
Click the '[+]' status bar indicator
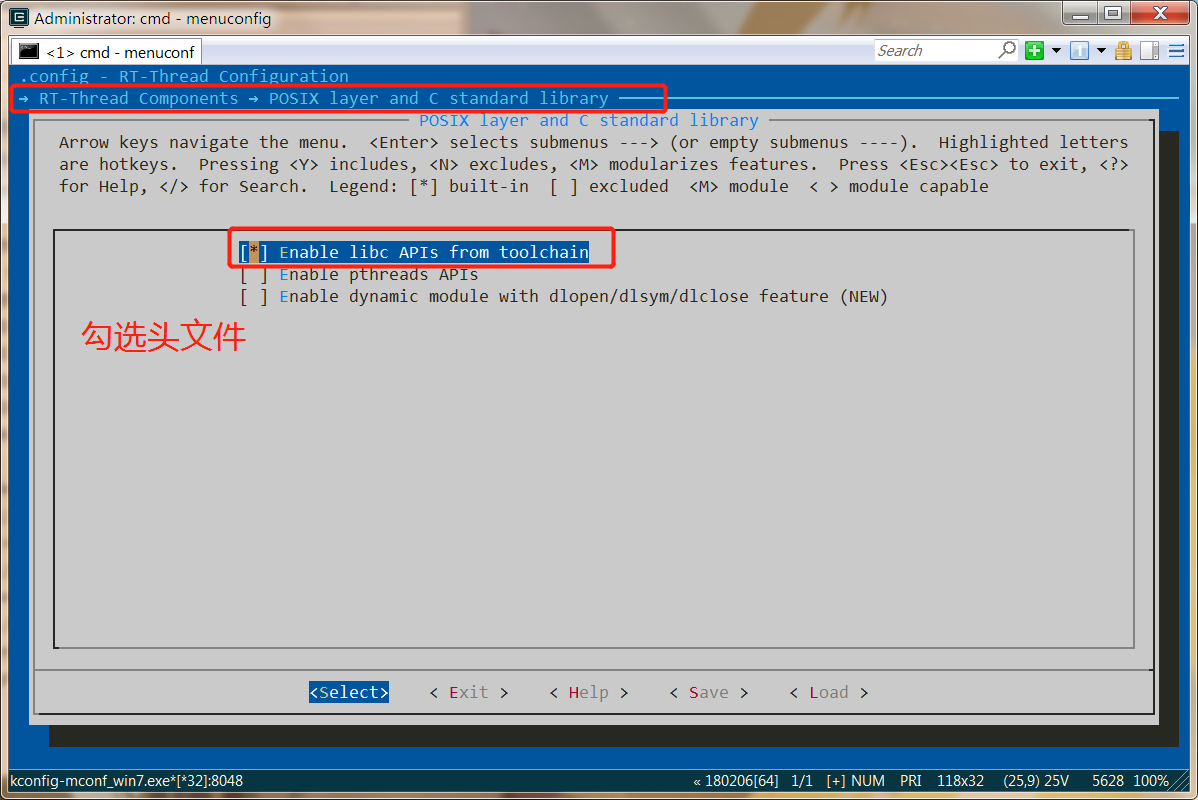836,781
